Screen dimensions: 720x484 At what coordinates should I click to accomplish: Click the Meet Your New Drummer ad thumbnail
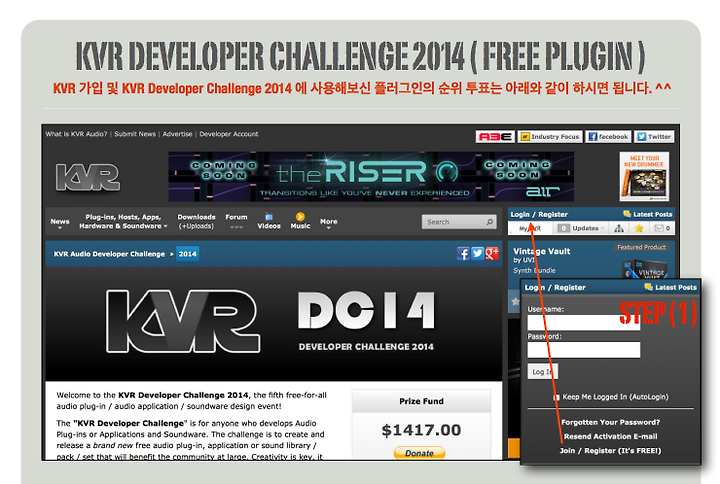pos(644,177)
